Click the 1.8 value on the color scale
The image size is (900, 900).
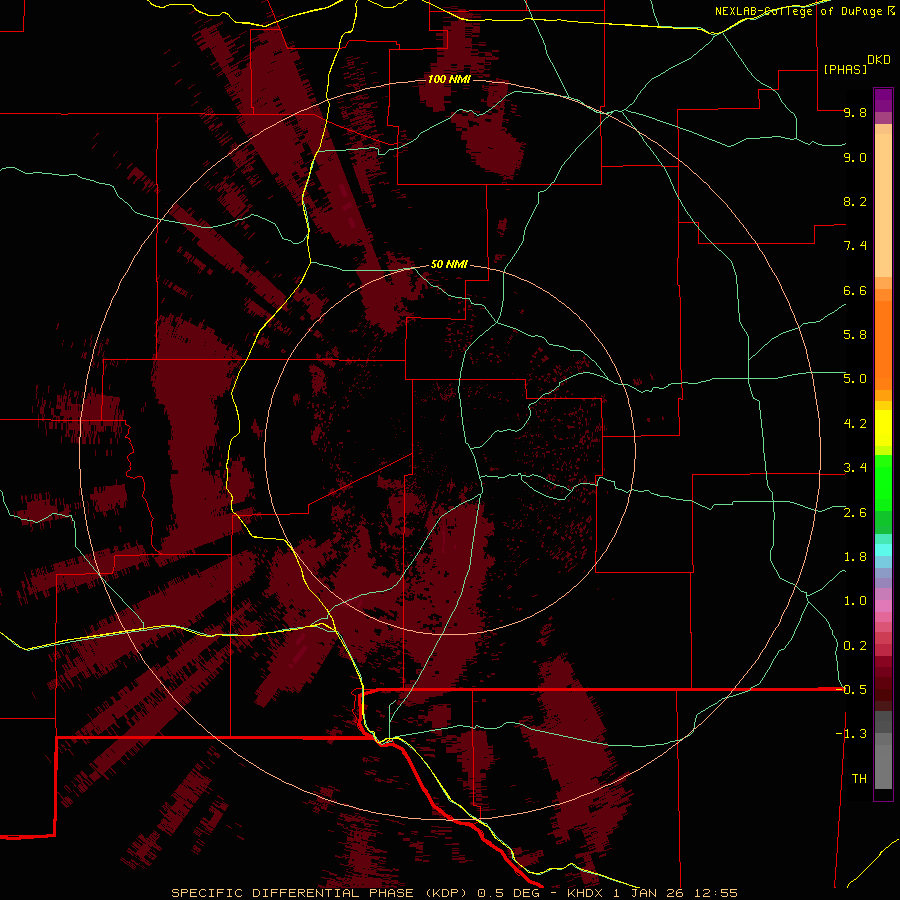tap(855, 557)
